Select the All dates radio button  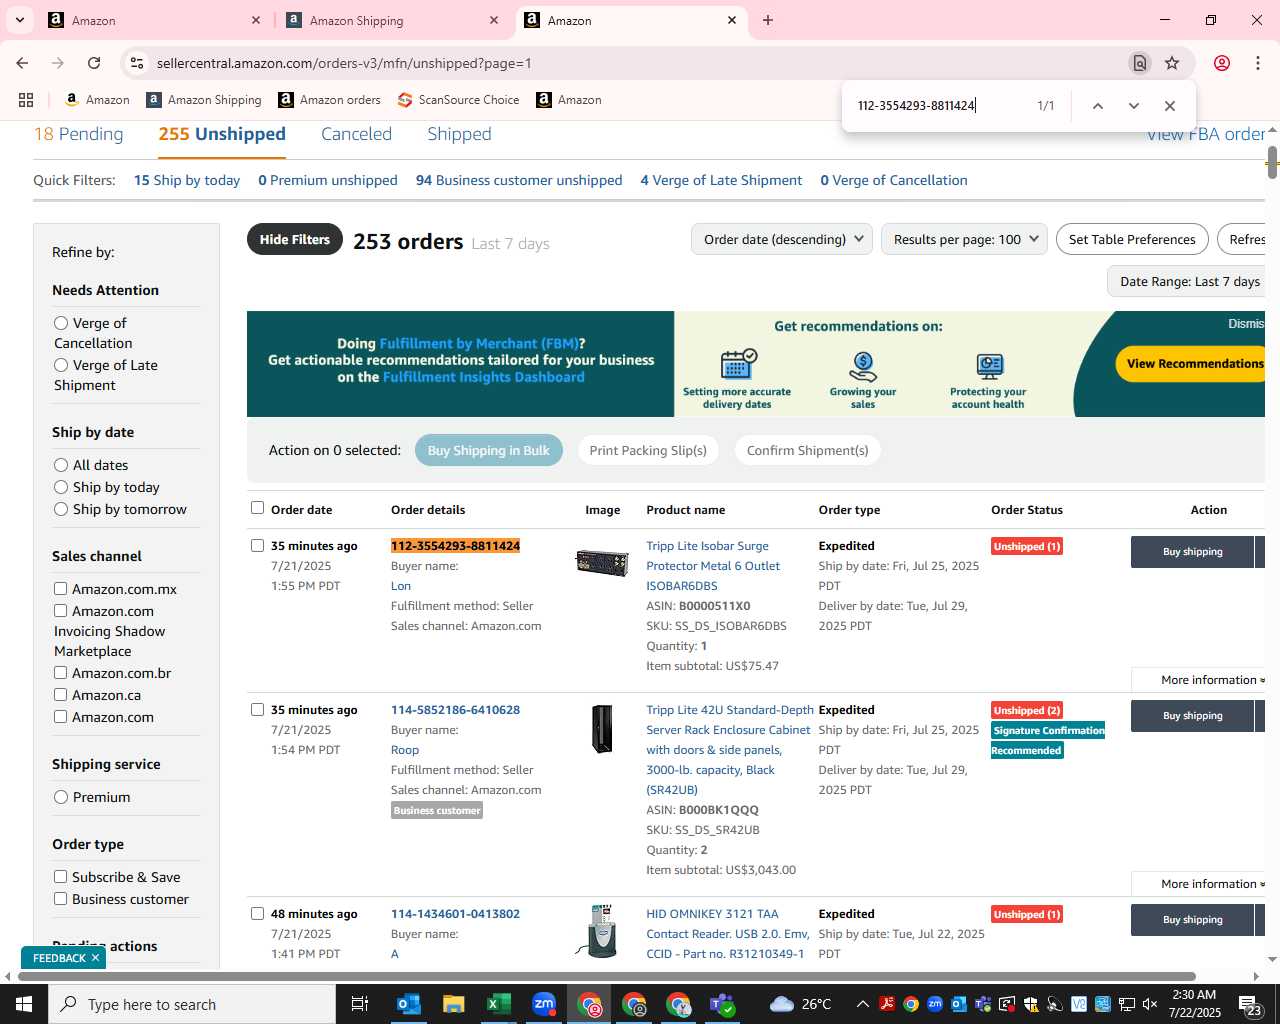61,465
